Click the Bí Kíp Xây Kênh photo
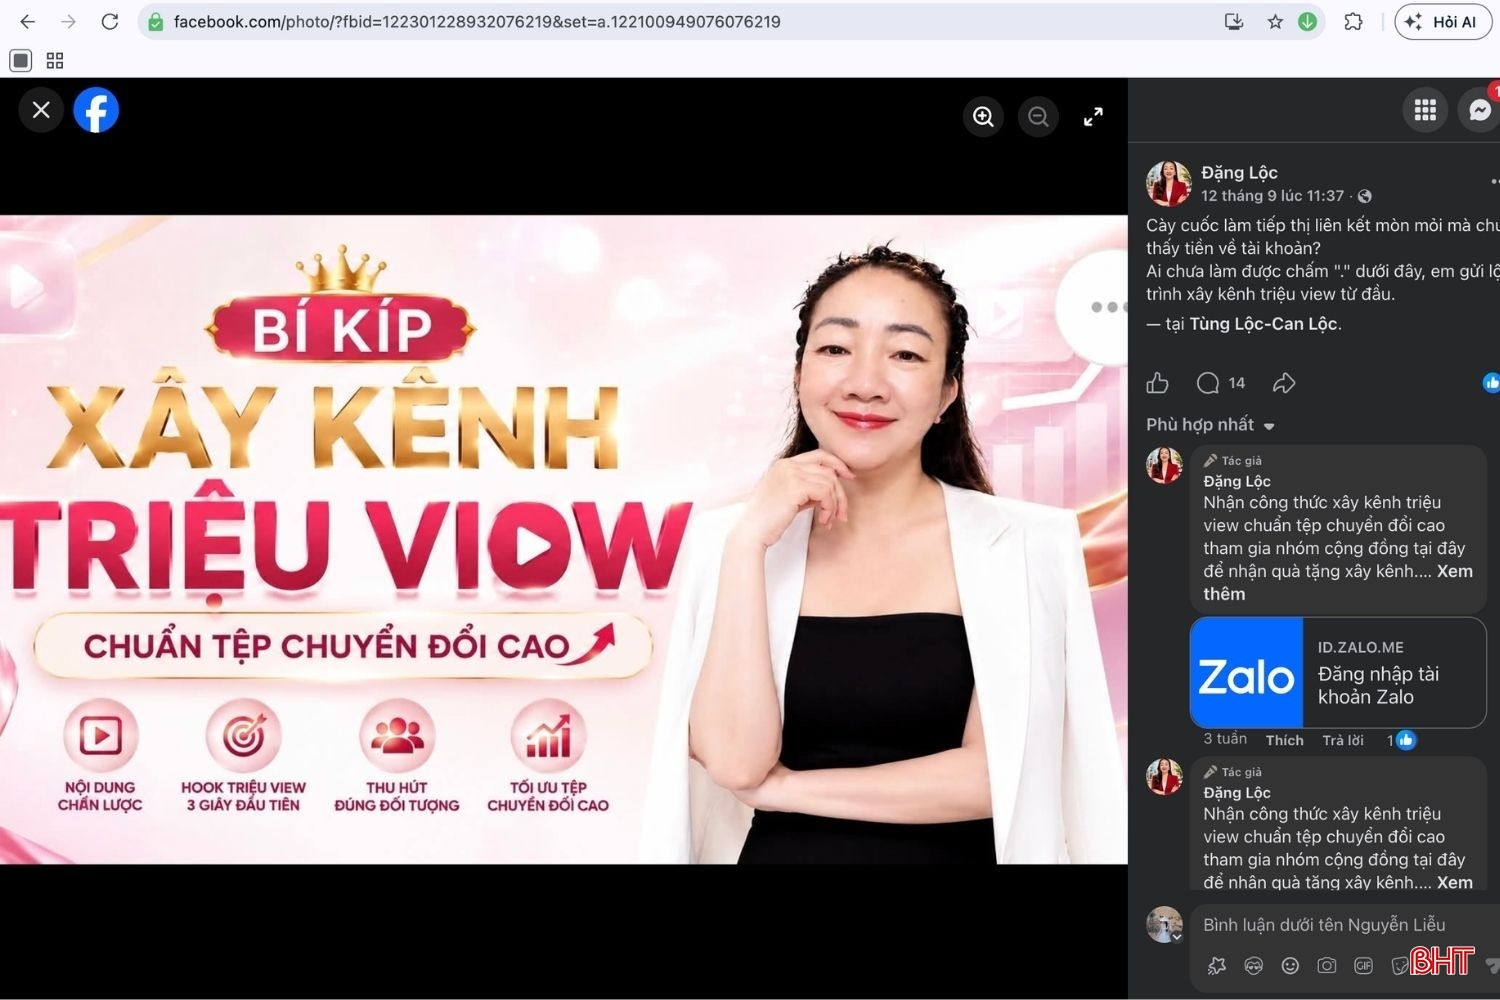 click(564, 540)
